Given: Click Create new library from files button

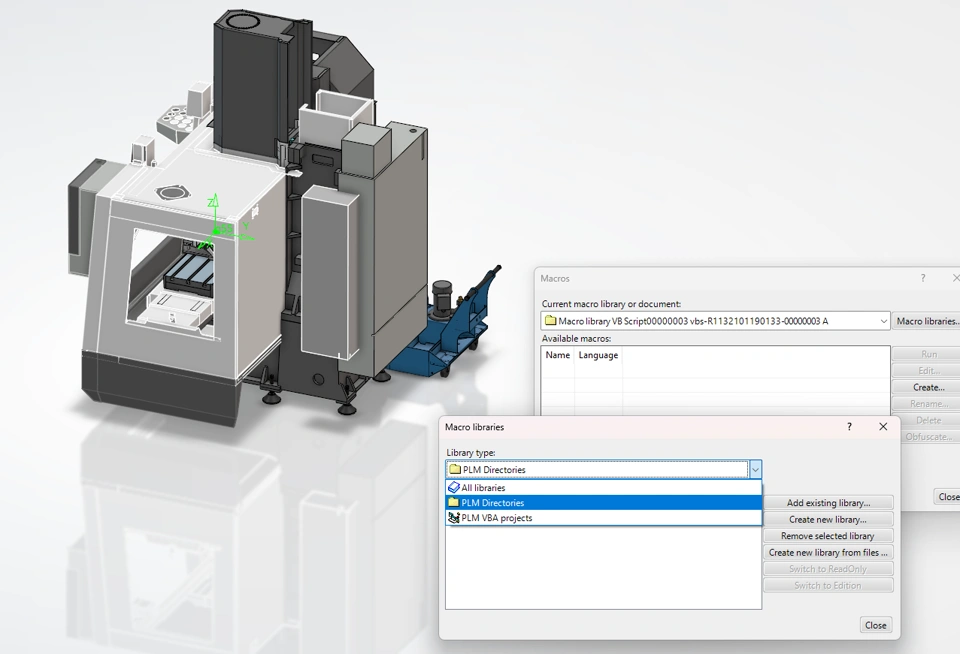Looking at the screenshot, I should [828, 552].
